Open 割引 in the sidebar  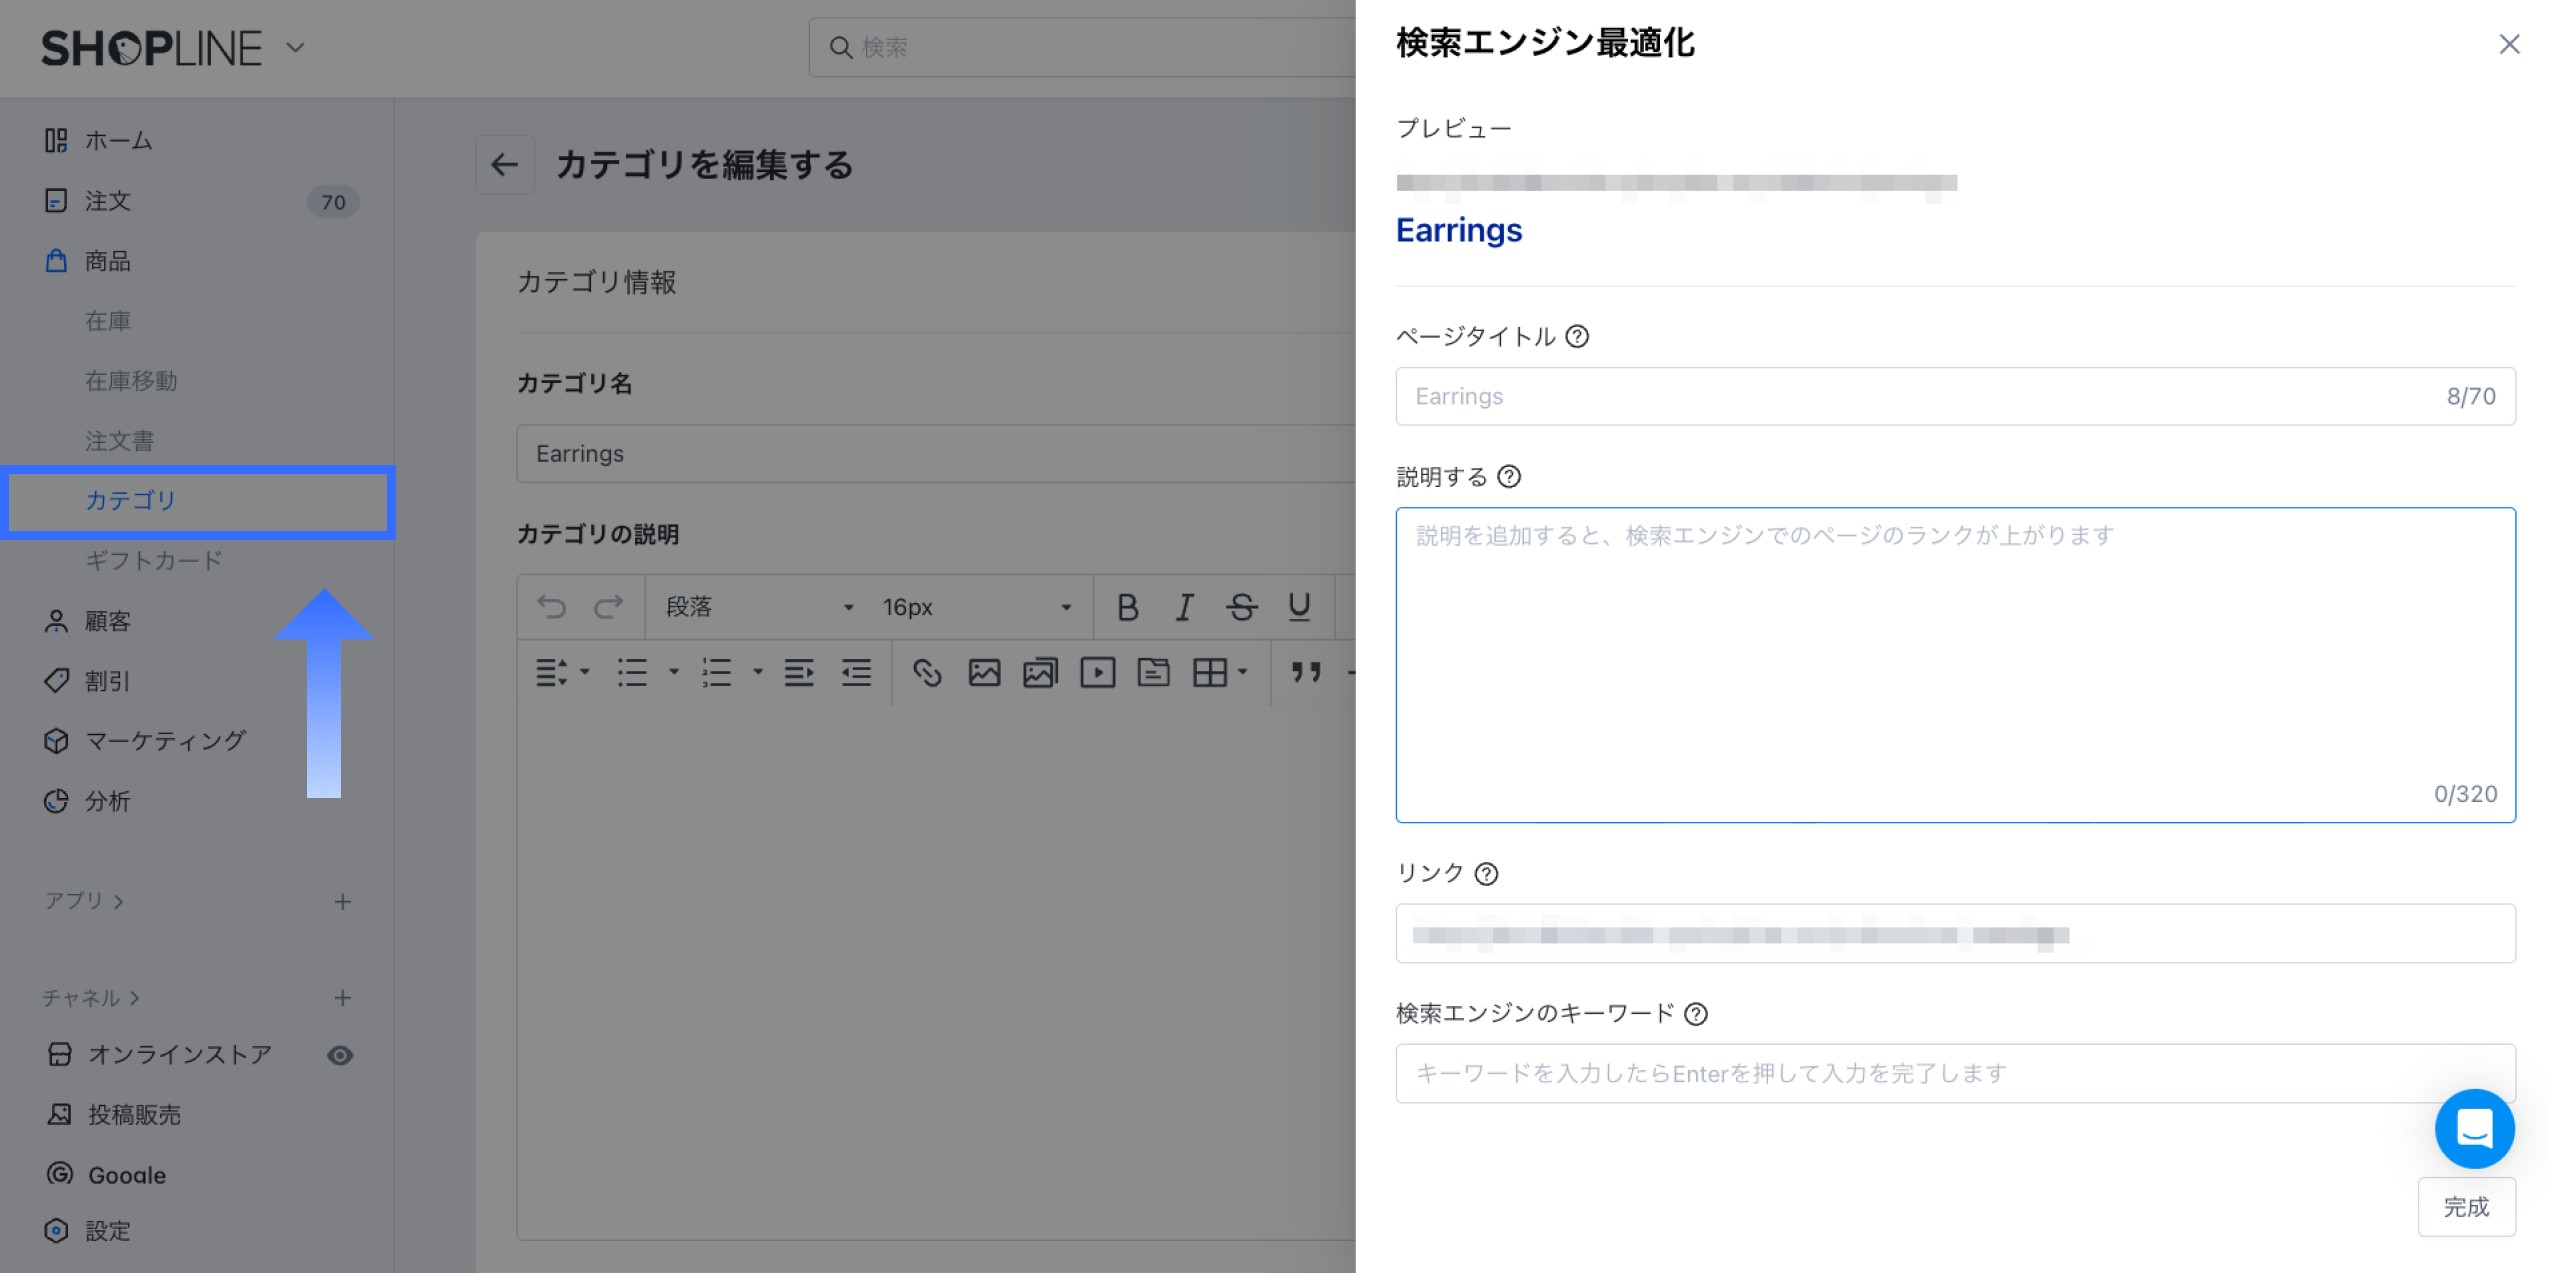tap(107, 681)
